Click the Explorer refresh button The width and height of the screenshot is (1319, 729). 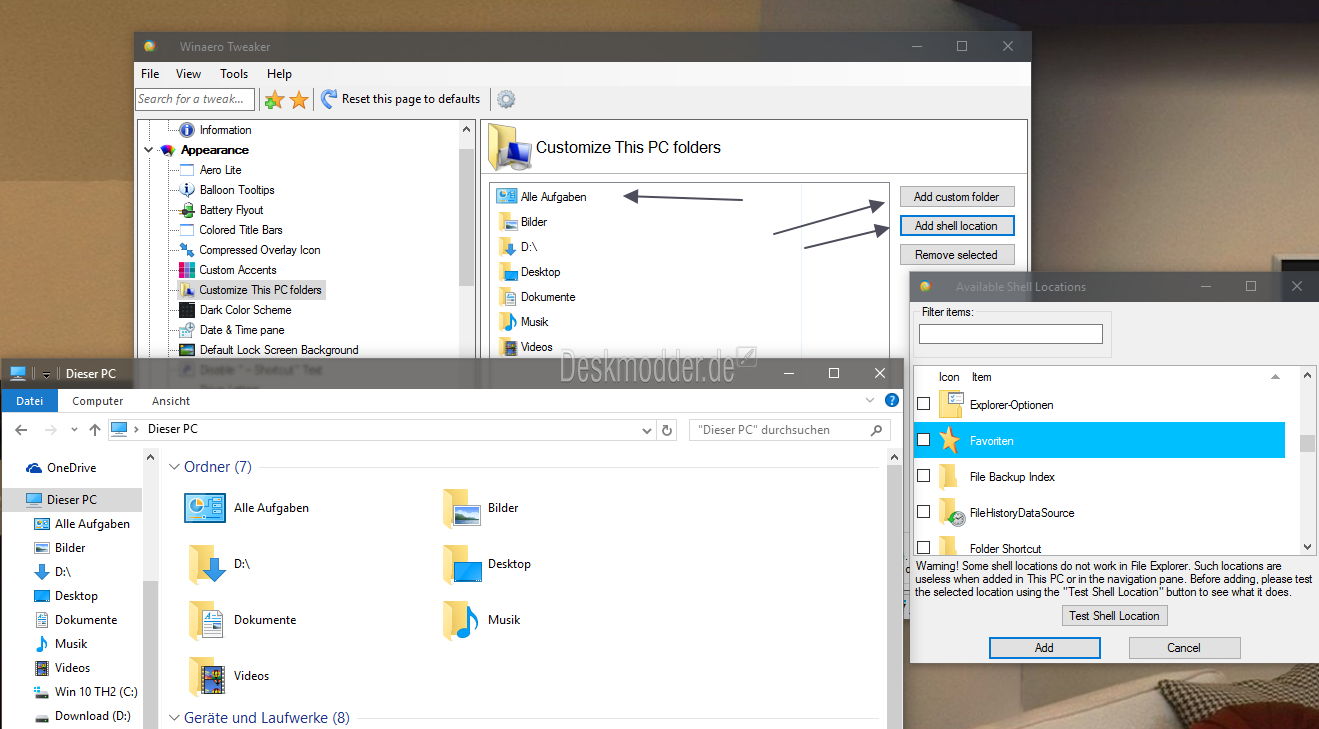click(668, 431)
